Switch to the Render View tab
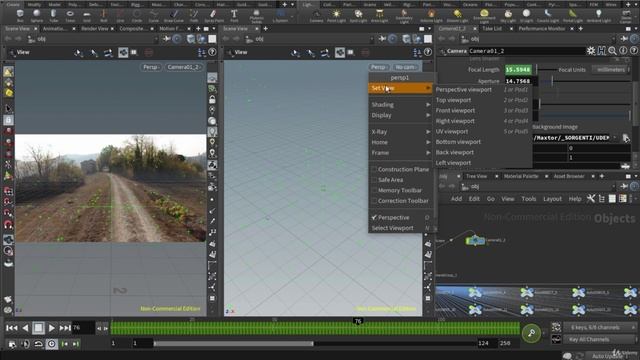Image resolution: width=640 pixels, height=360 pixels. pyautogui.click(x=95, y=29)
